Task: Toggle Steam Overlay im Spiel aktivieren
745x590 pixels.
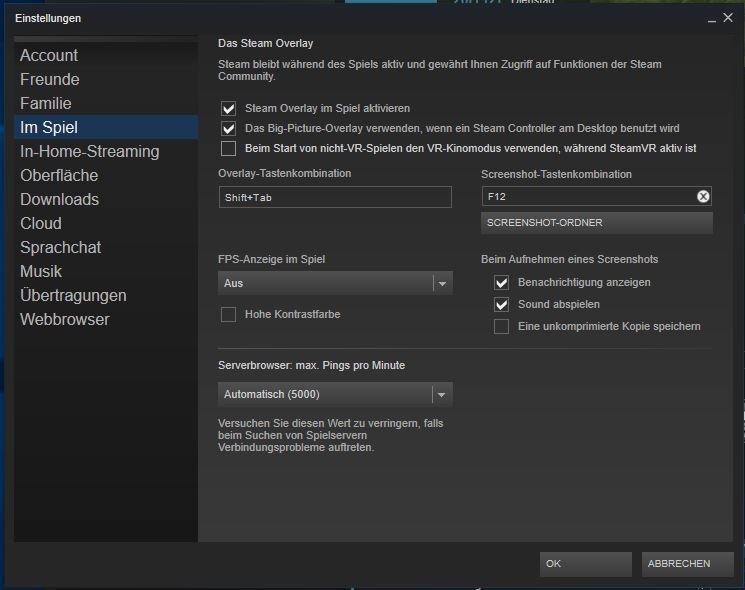Action: pos(229,108)
